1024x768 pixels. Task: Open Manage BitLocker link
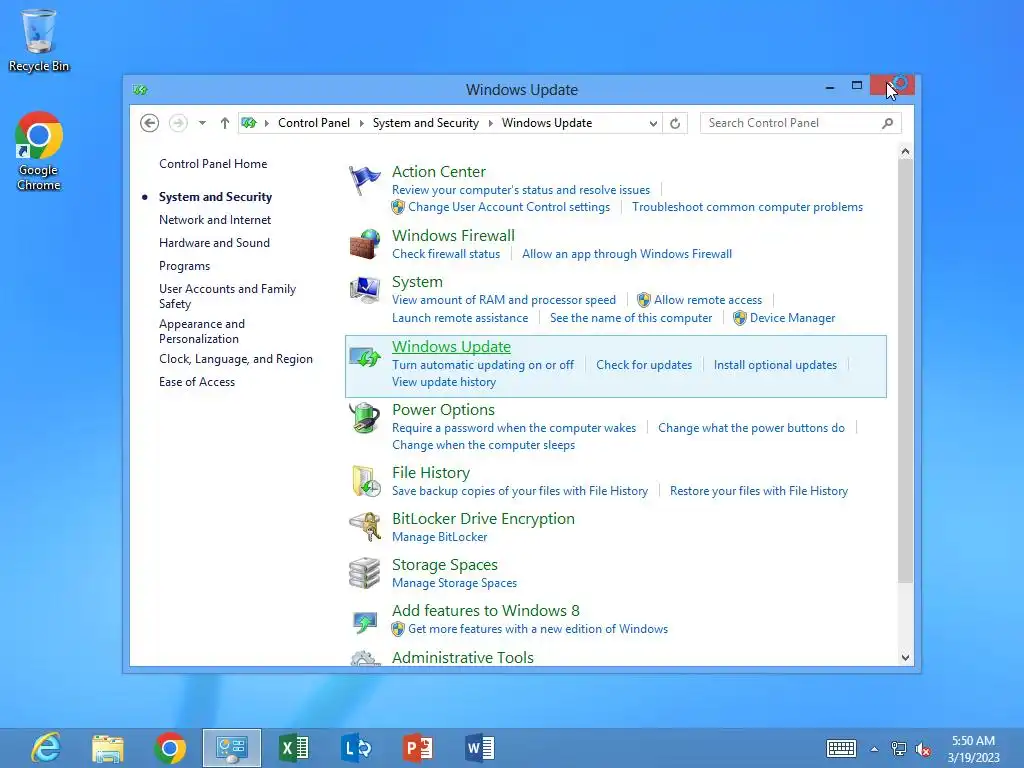point(440,537)
